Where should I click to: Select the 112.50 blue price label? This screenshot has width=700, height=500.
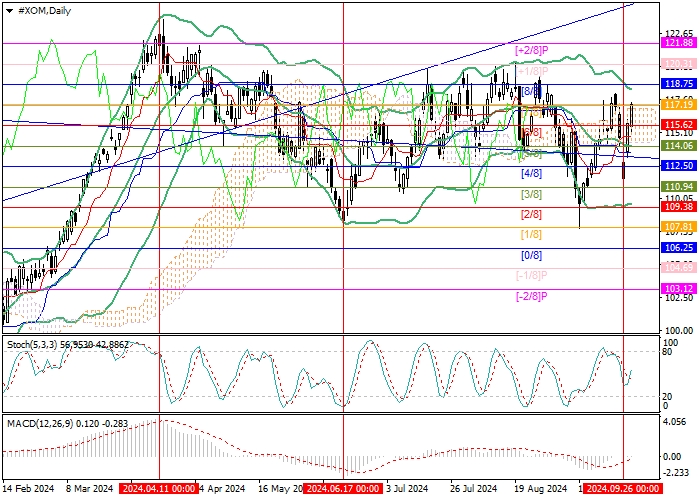[x=679, y=166]
